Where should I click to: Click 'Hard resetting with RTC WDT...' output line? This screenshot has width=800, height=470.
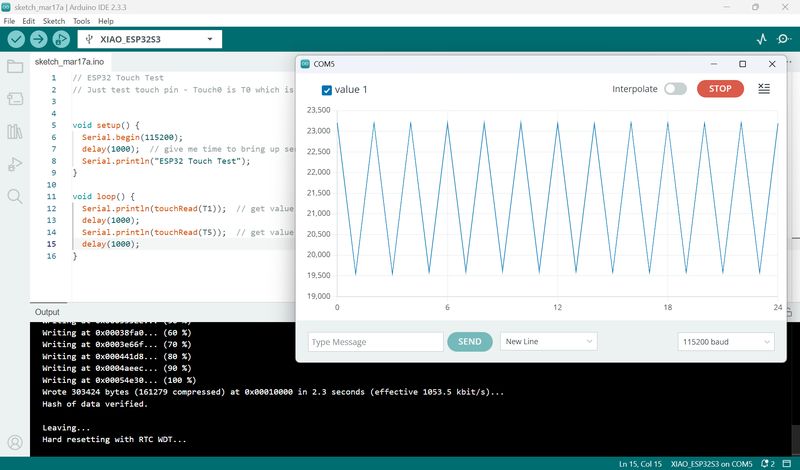pos(114,439)
